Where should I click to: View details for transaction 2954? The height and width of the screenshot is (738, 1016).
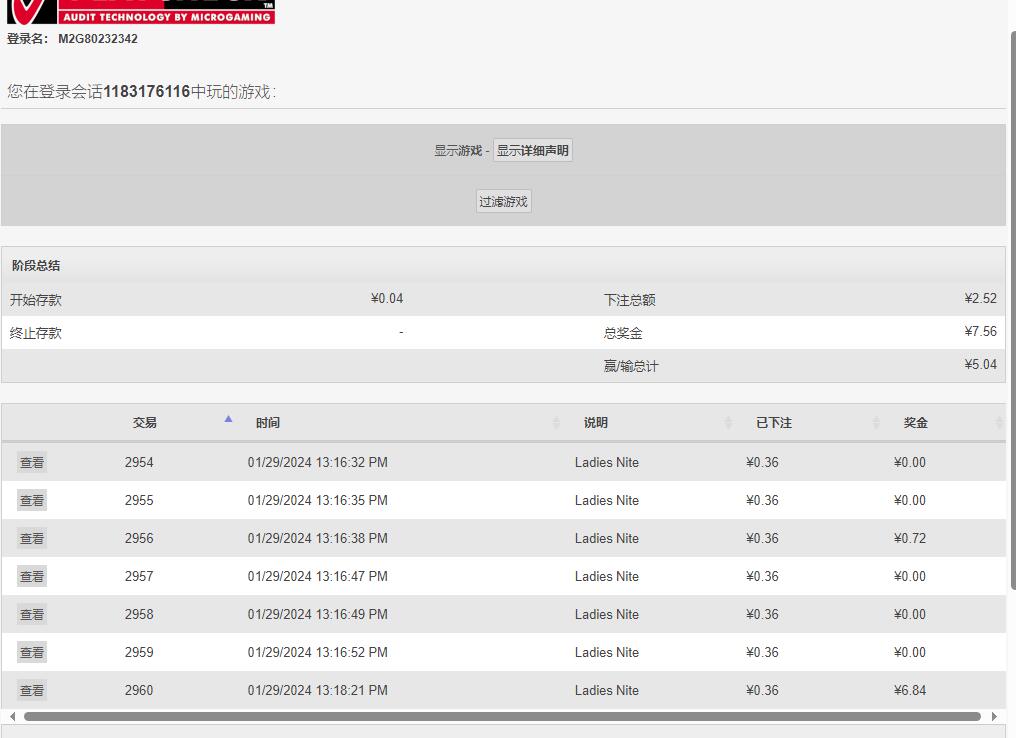[x=32, y=462]
